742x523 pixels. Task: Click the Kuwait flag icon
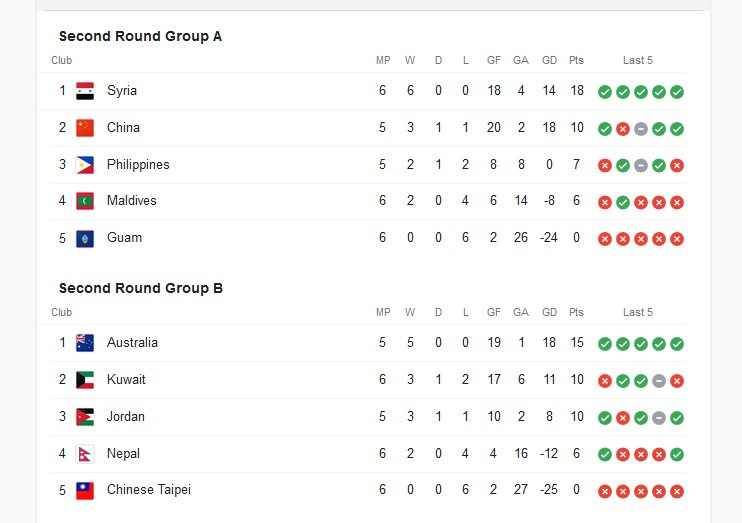tap(85, 380)
